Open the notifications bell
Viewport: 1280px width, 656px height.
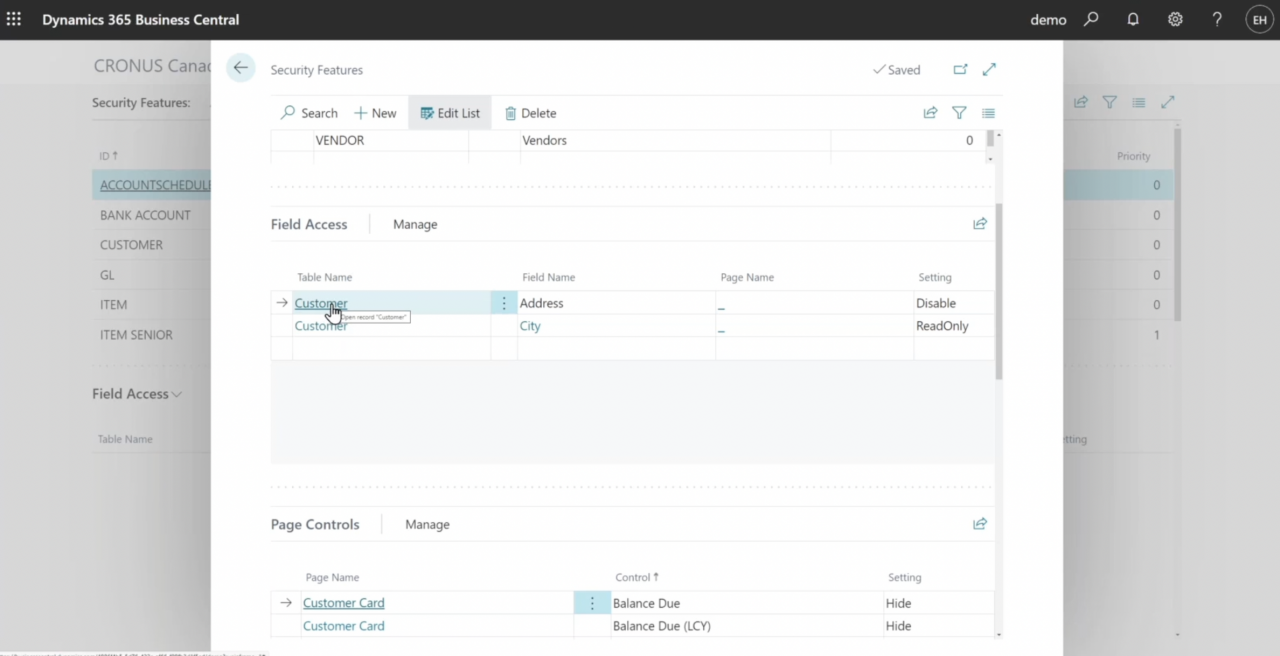tap(1133, 19)
